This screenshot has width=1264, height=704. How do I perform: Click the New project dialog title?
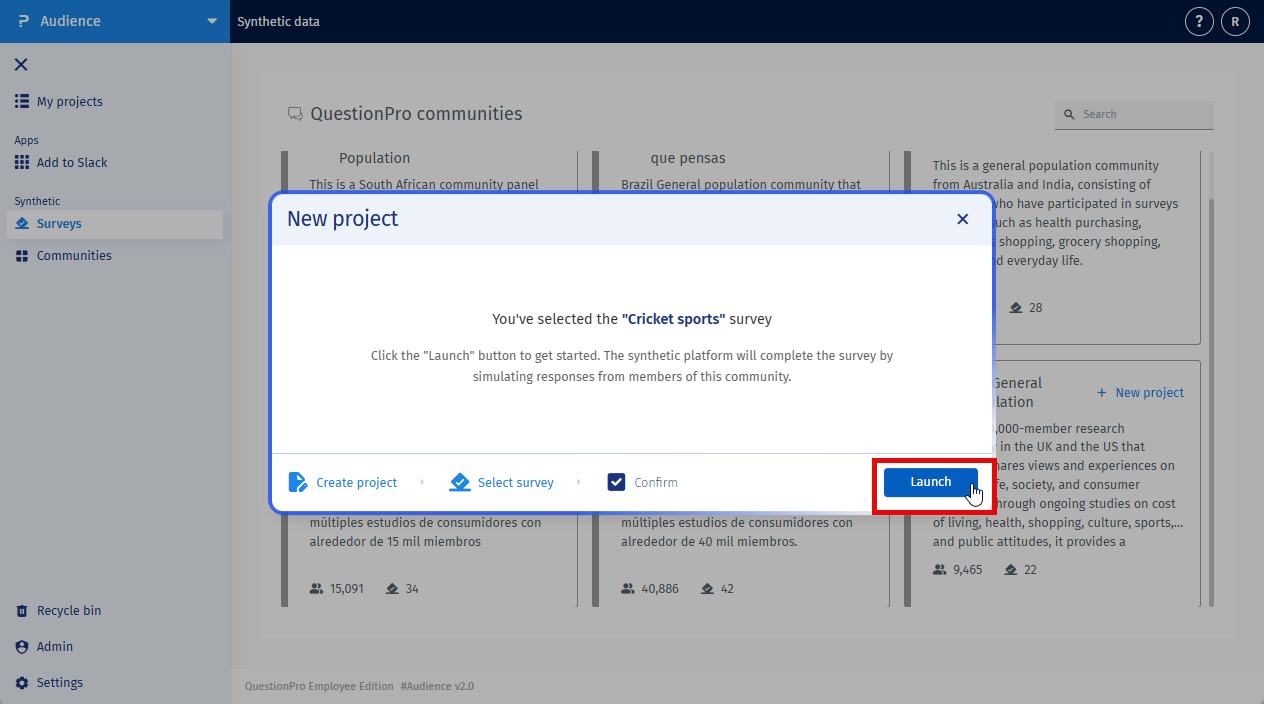[x=342, y=218]
